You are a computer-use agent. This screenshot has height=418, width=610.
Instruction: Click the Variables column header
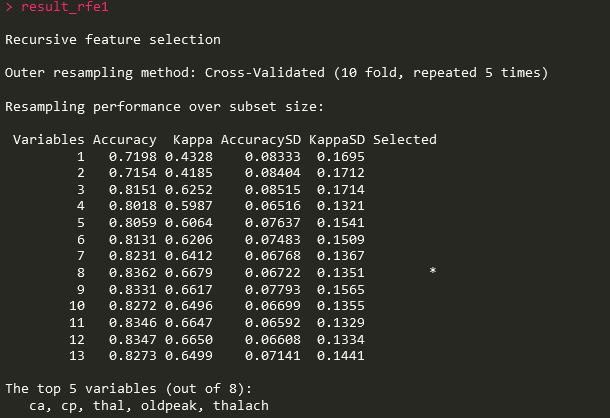[x=49, y=139]
